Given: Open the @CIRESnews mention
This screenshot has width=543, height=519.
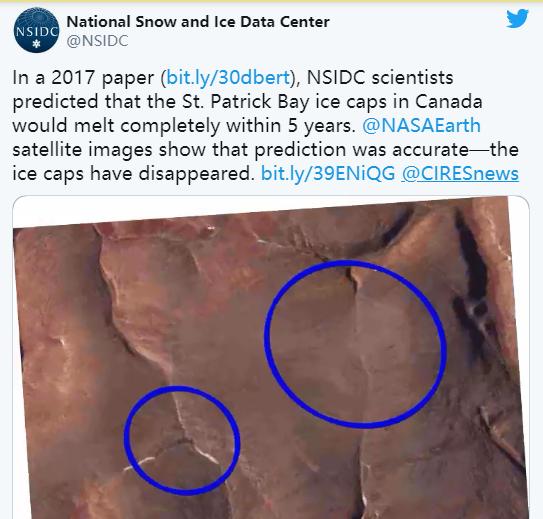Looking at the screenshot, I should 460,173.
